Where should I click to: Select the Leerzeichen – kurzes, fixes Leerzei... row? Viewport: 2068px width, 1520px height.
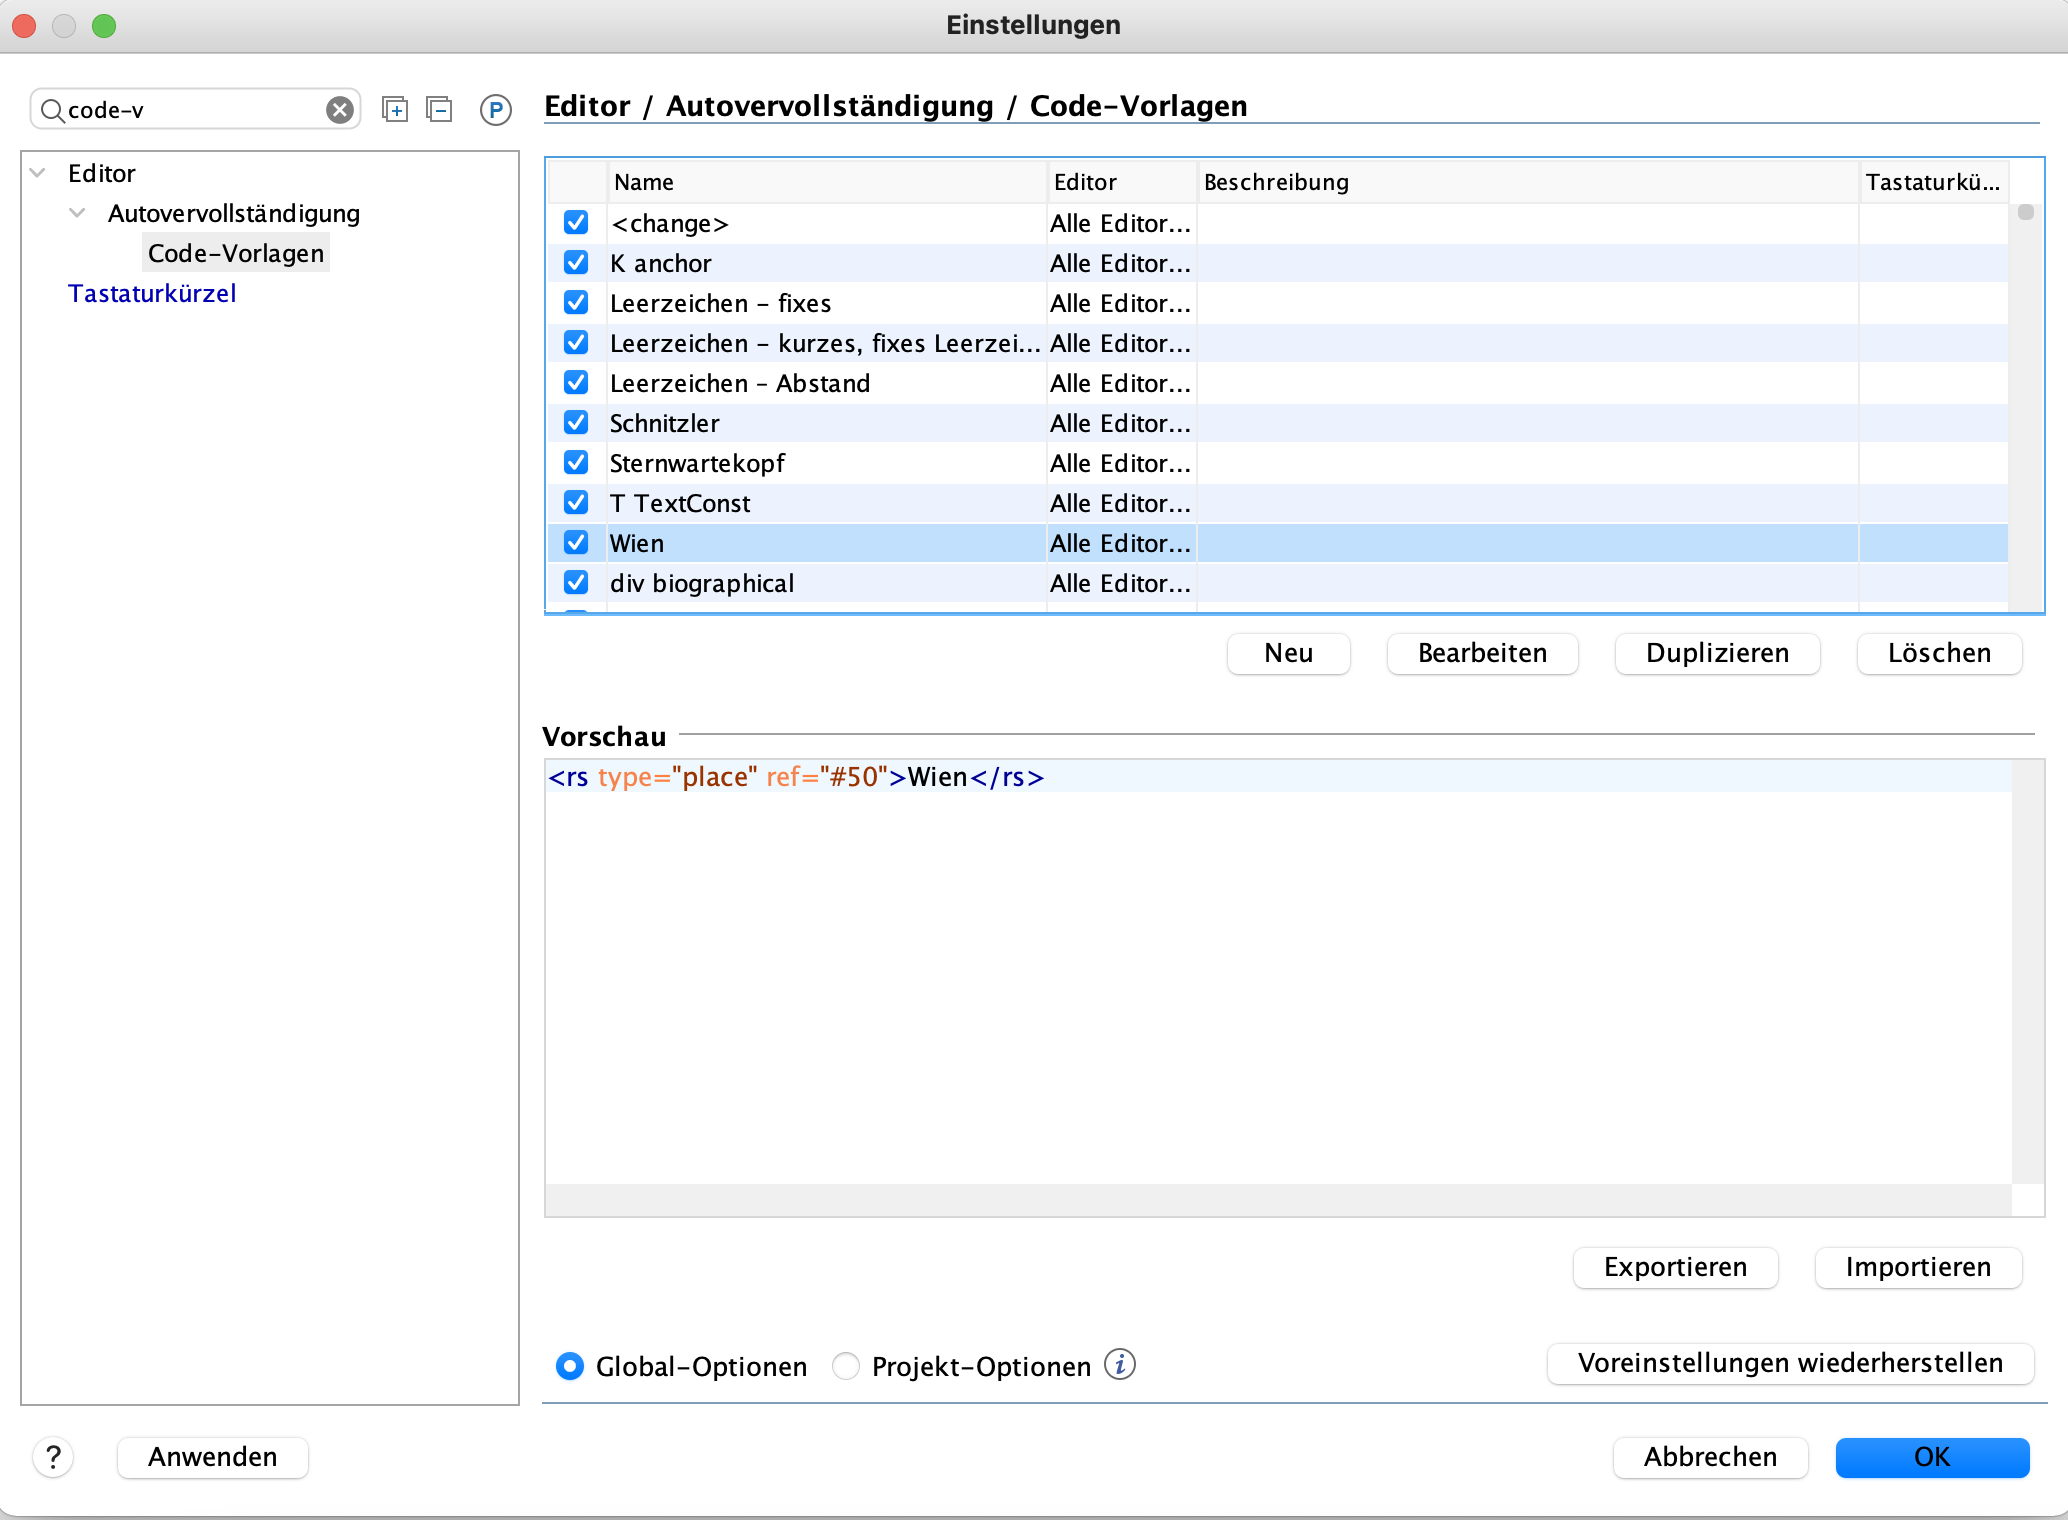pyautogui.click(x=1278, y=343)
